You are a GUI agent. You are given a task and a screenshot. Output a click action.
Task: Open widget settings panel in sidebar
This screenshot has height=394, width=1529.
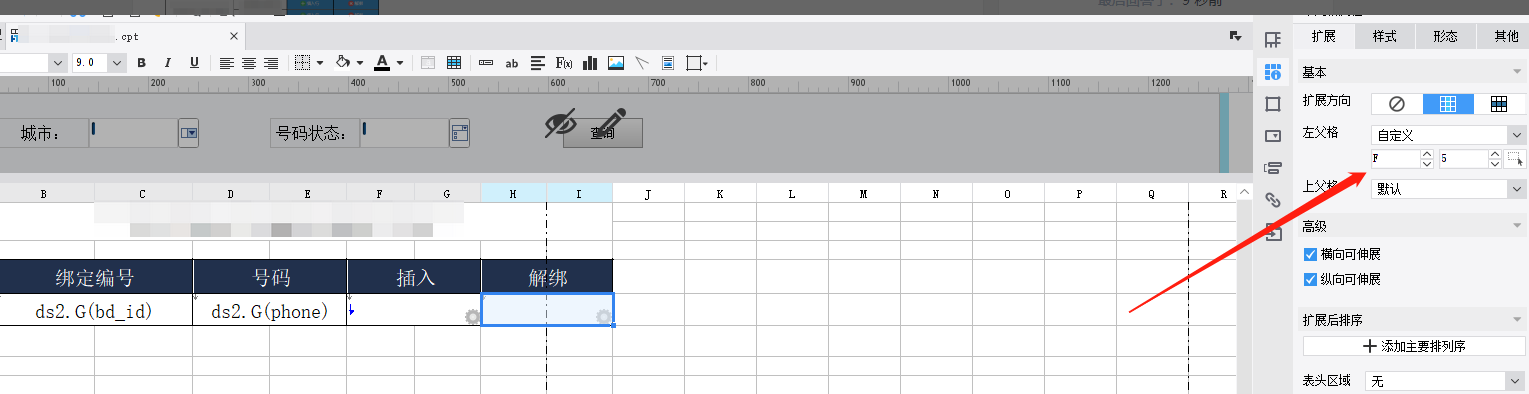coord(1273,136)
